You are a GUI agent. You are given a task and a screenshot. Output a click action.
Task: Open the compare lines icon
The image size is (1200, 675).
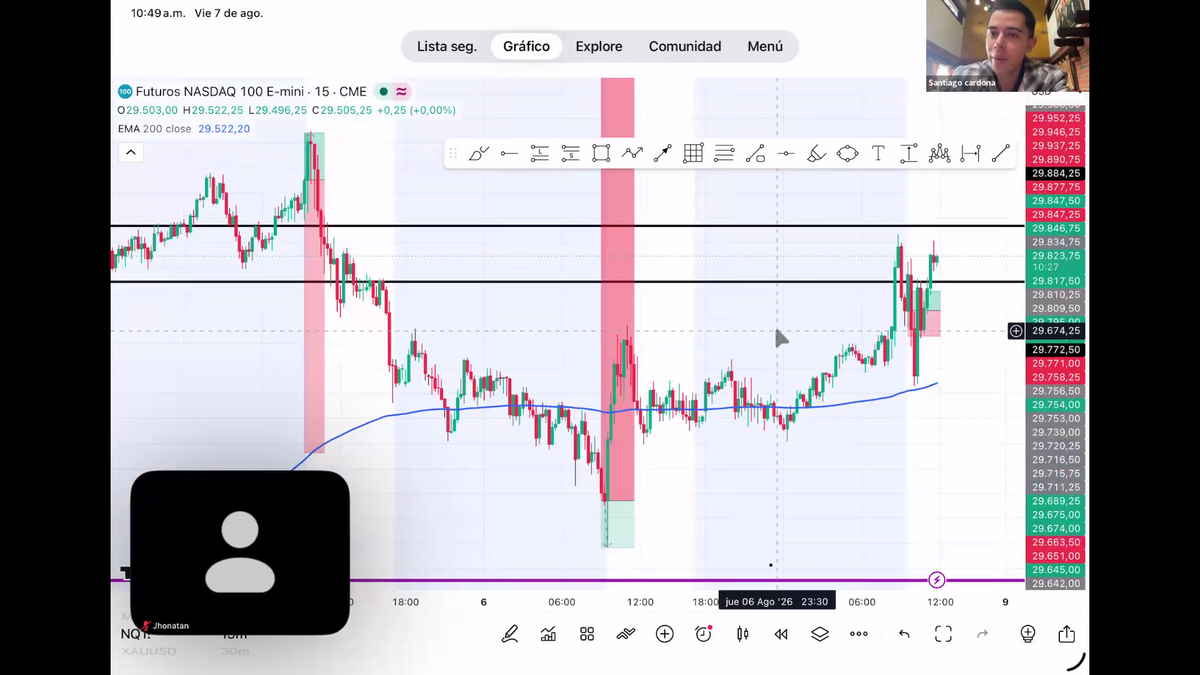(626, 634)
